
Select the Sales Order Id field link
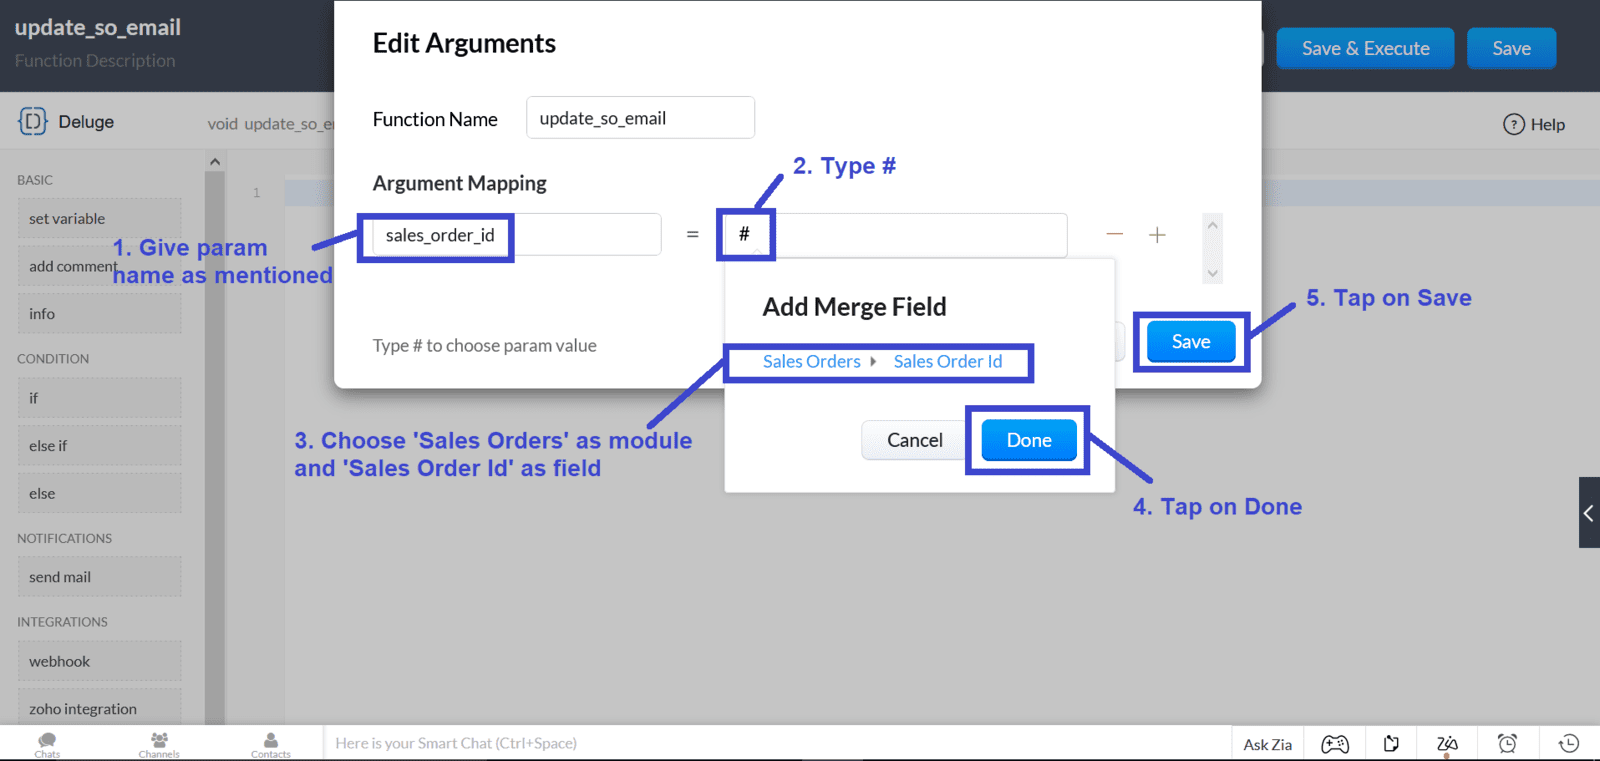(947, 361)
